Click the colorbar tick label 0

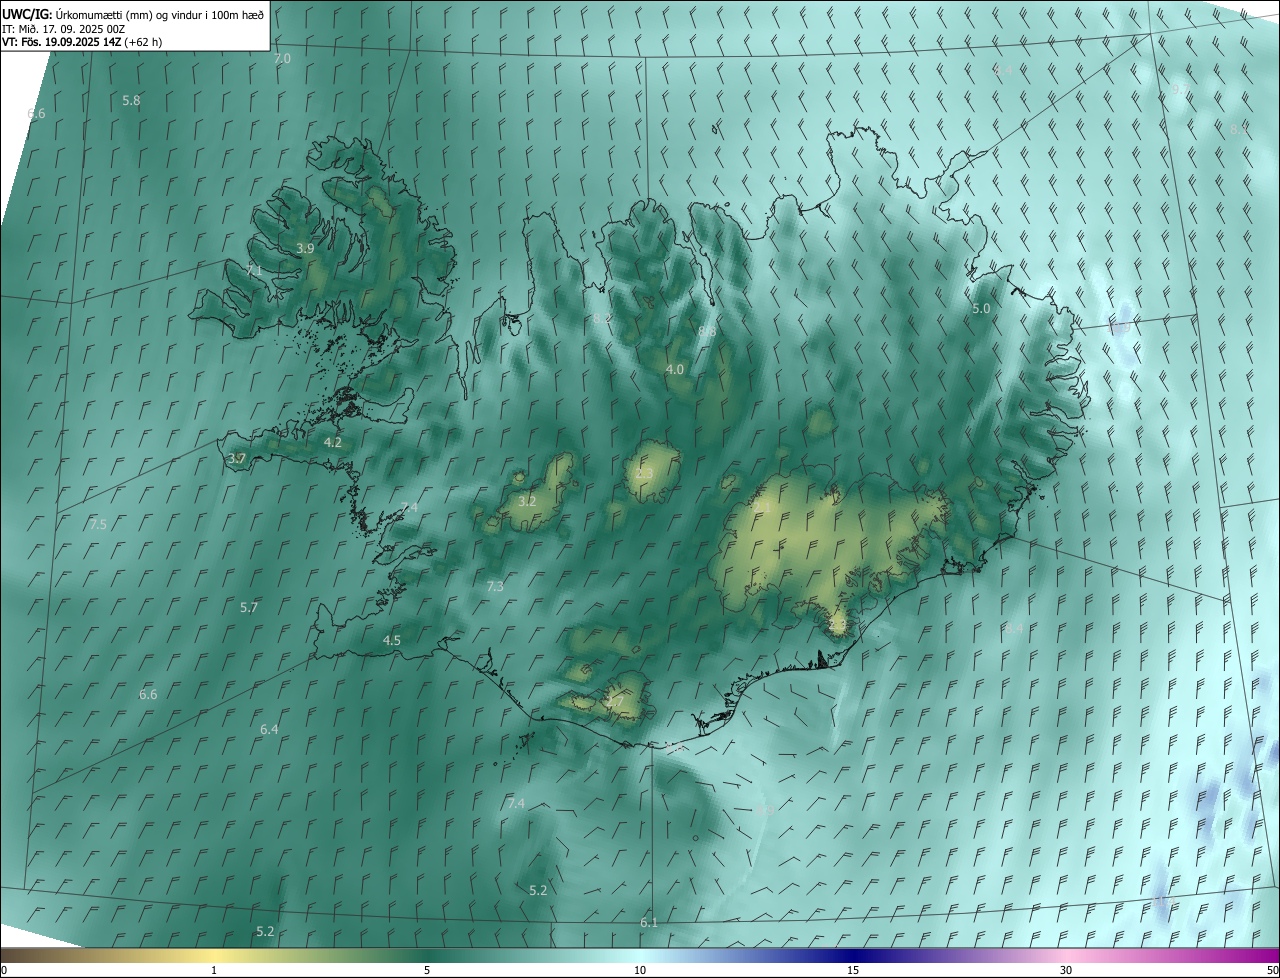4,970
